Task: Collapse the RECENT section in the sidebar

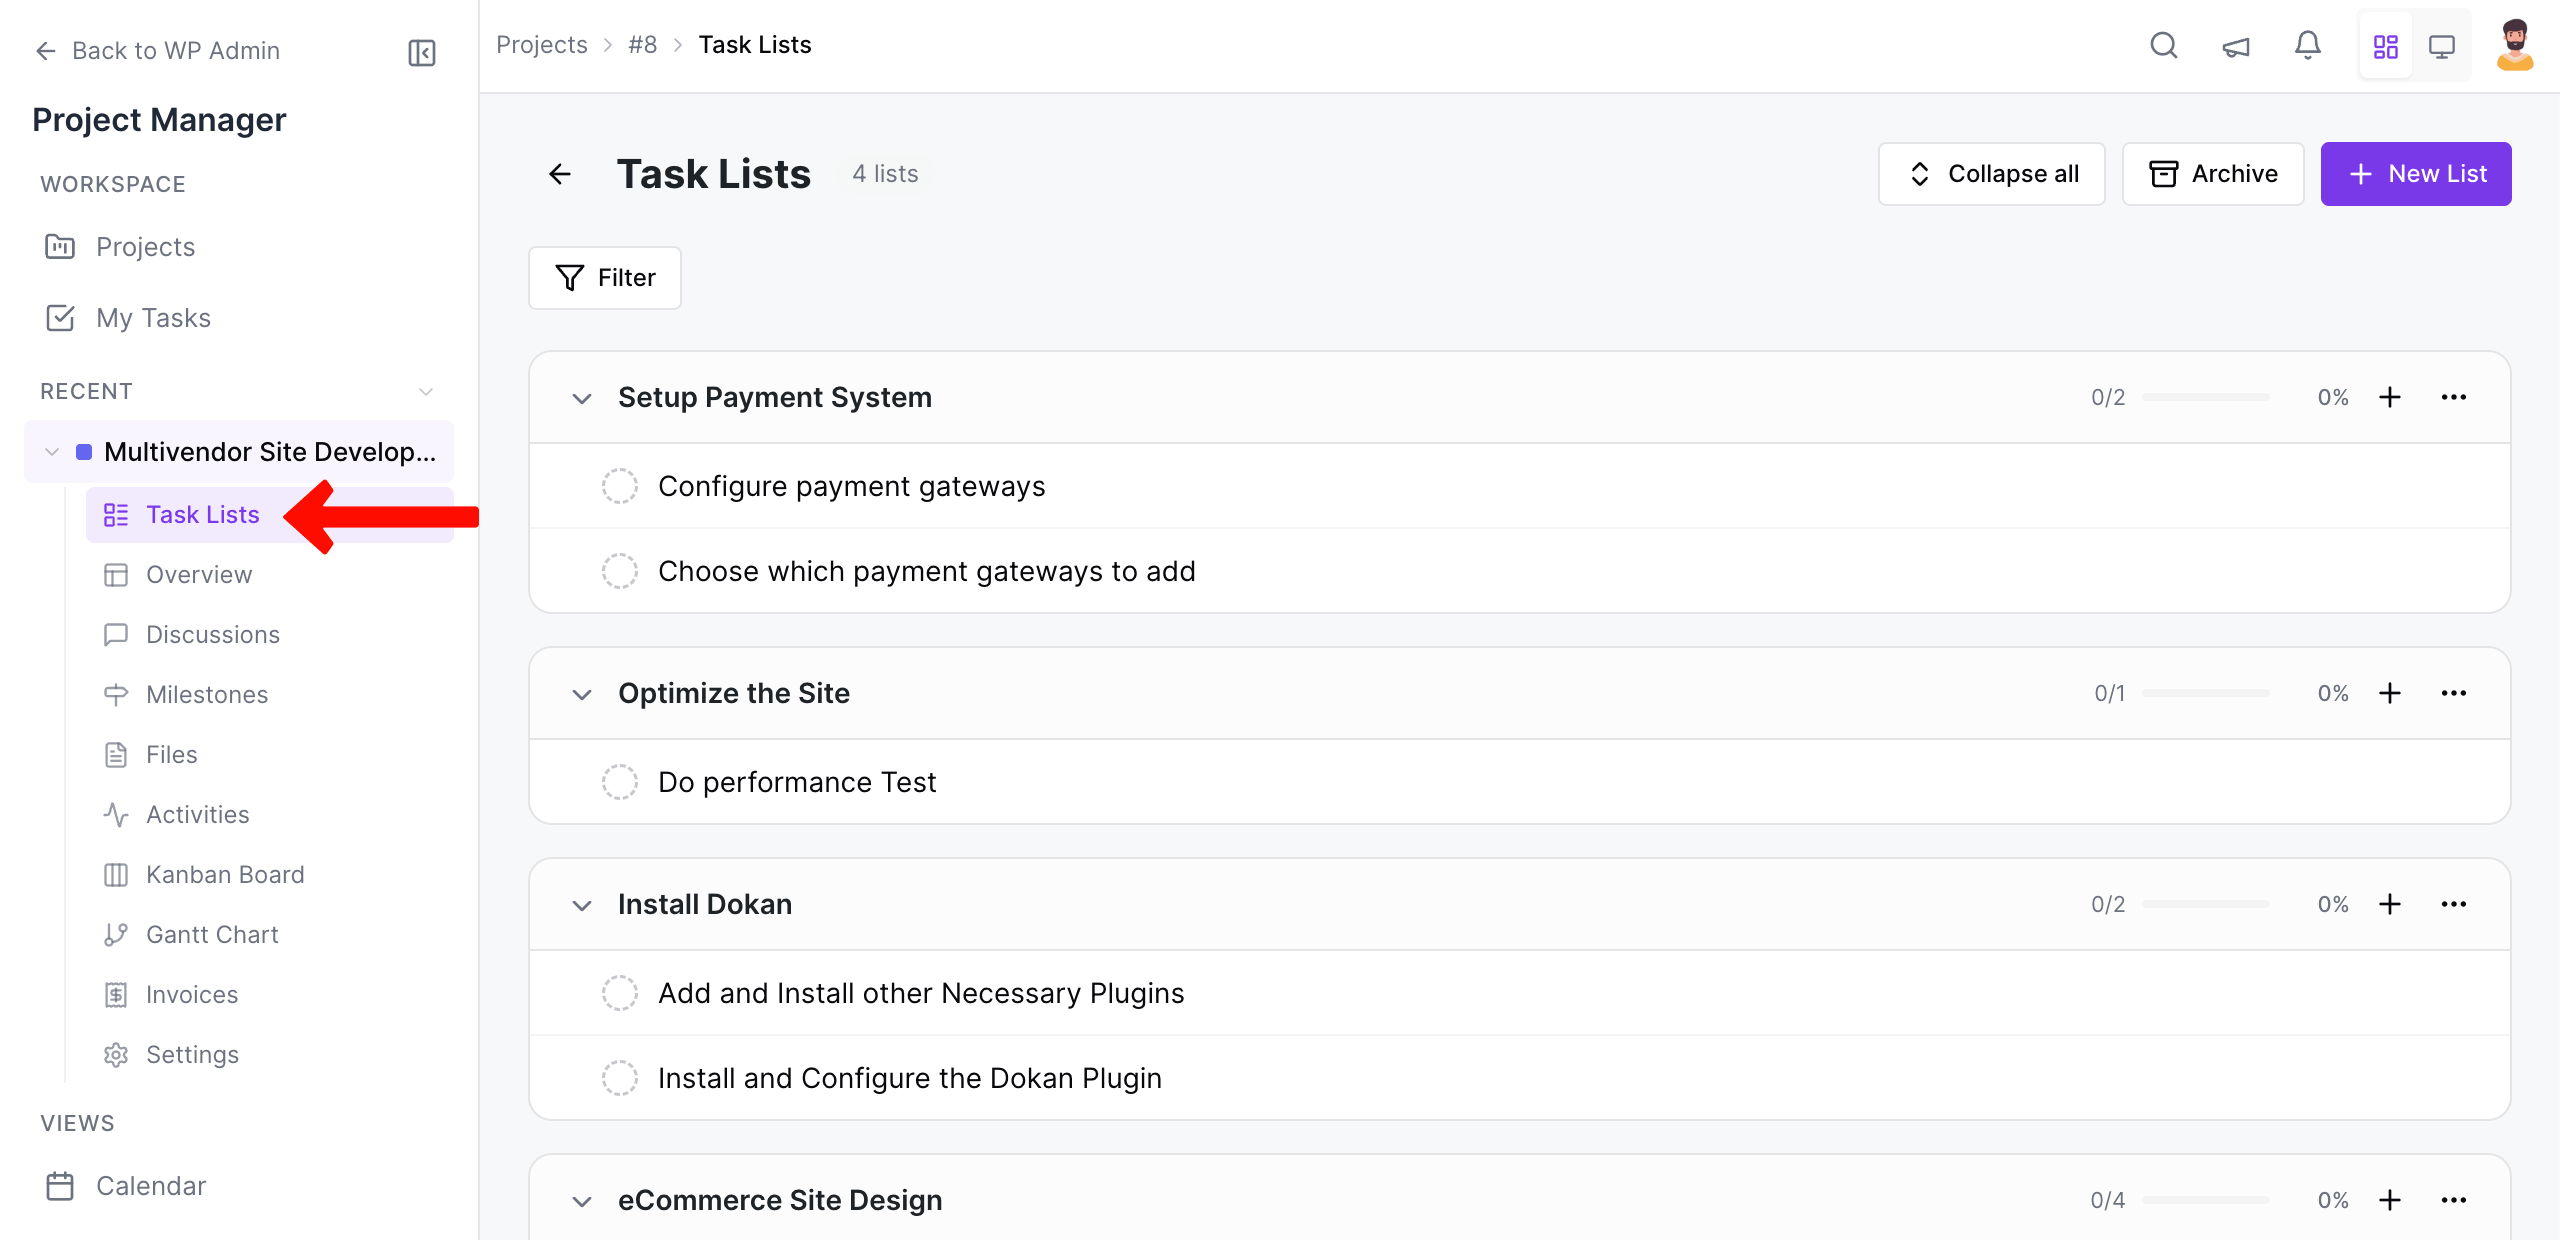Action: pos(426,391)
